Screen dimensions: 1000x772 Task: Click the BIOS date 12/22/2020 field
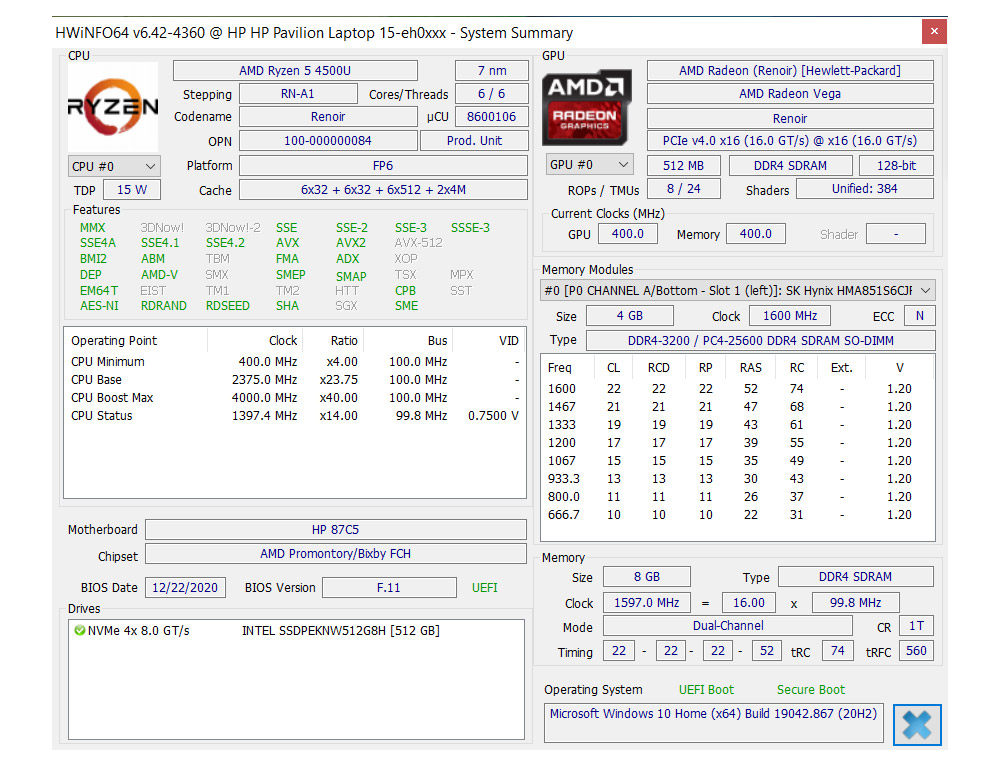(185, 588)
